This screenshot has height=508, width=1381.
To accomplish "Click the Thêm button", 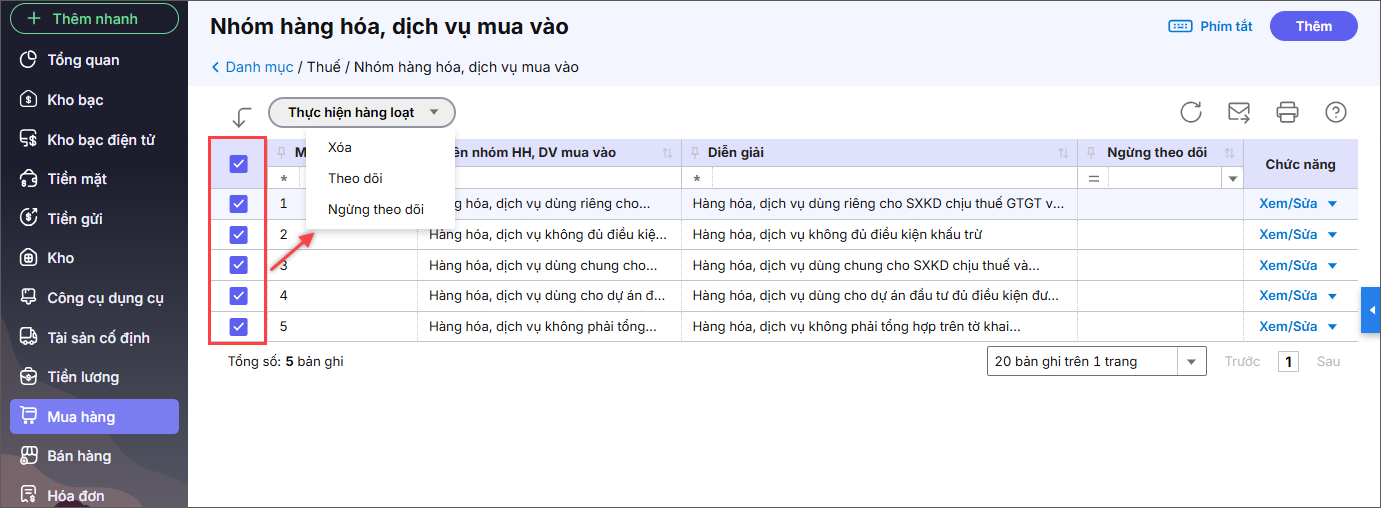I will [x=1313, y=26].
